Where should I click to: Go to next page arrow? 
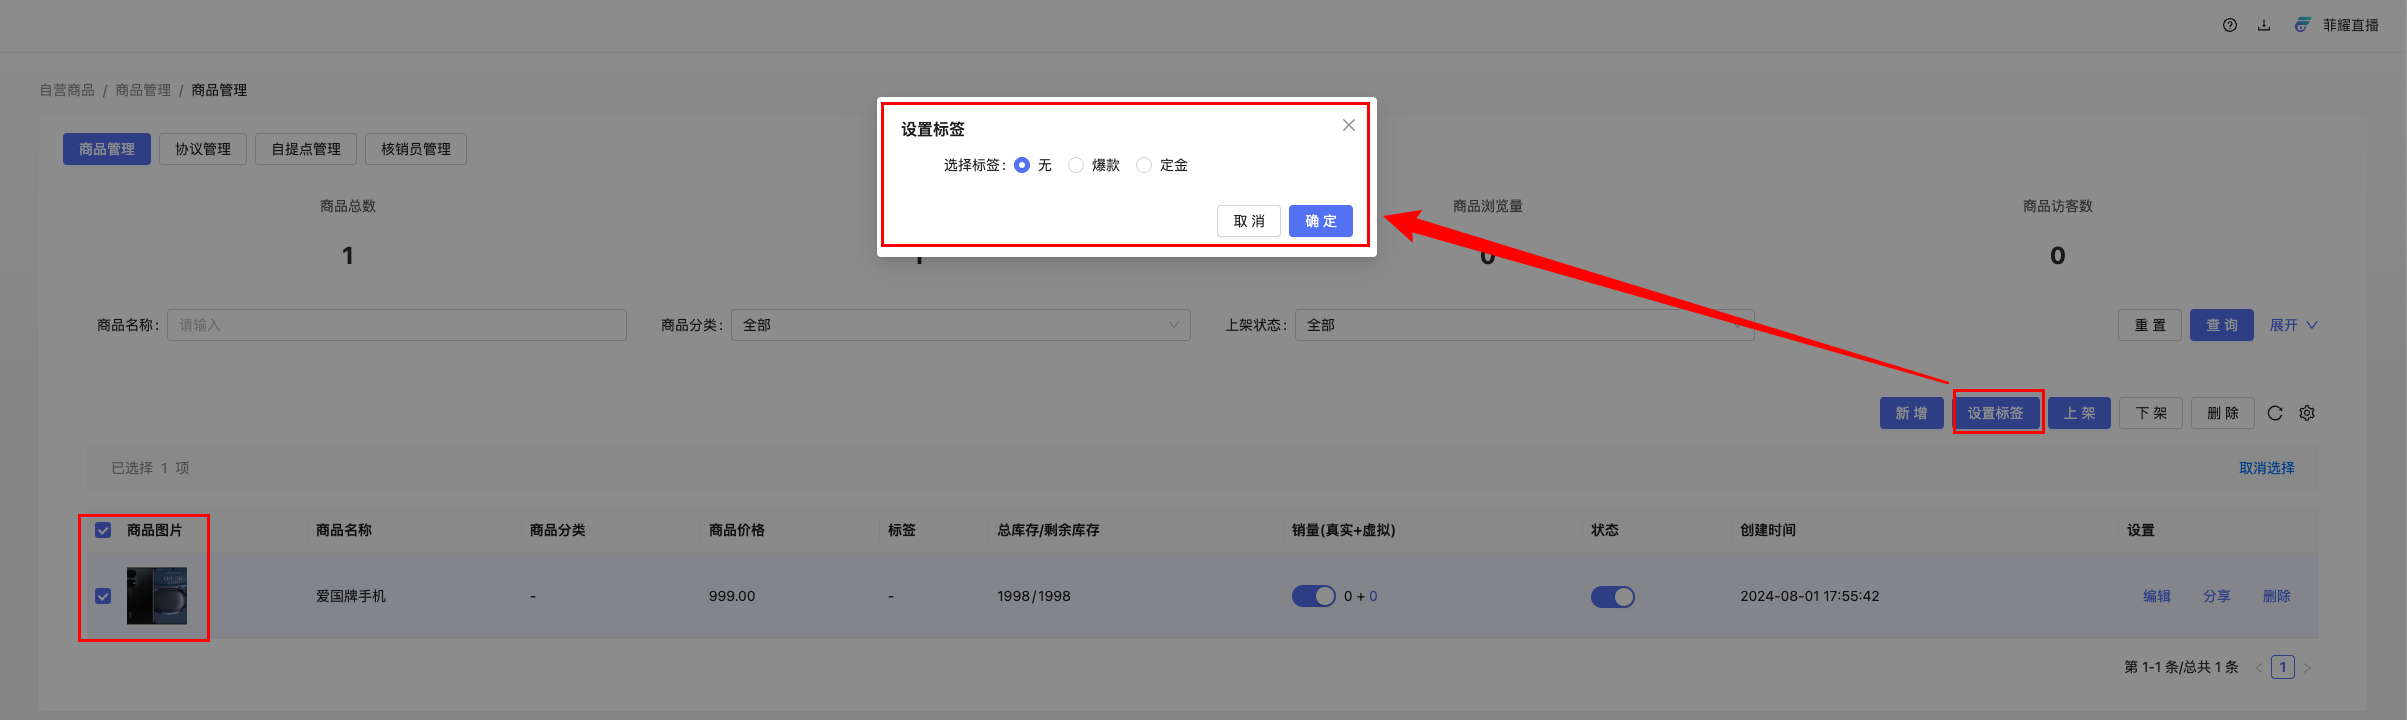tap(2307, 668)
